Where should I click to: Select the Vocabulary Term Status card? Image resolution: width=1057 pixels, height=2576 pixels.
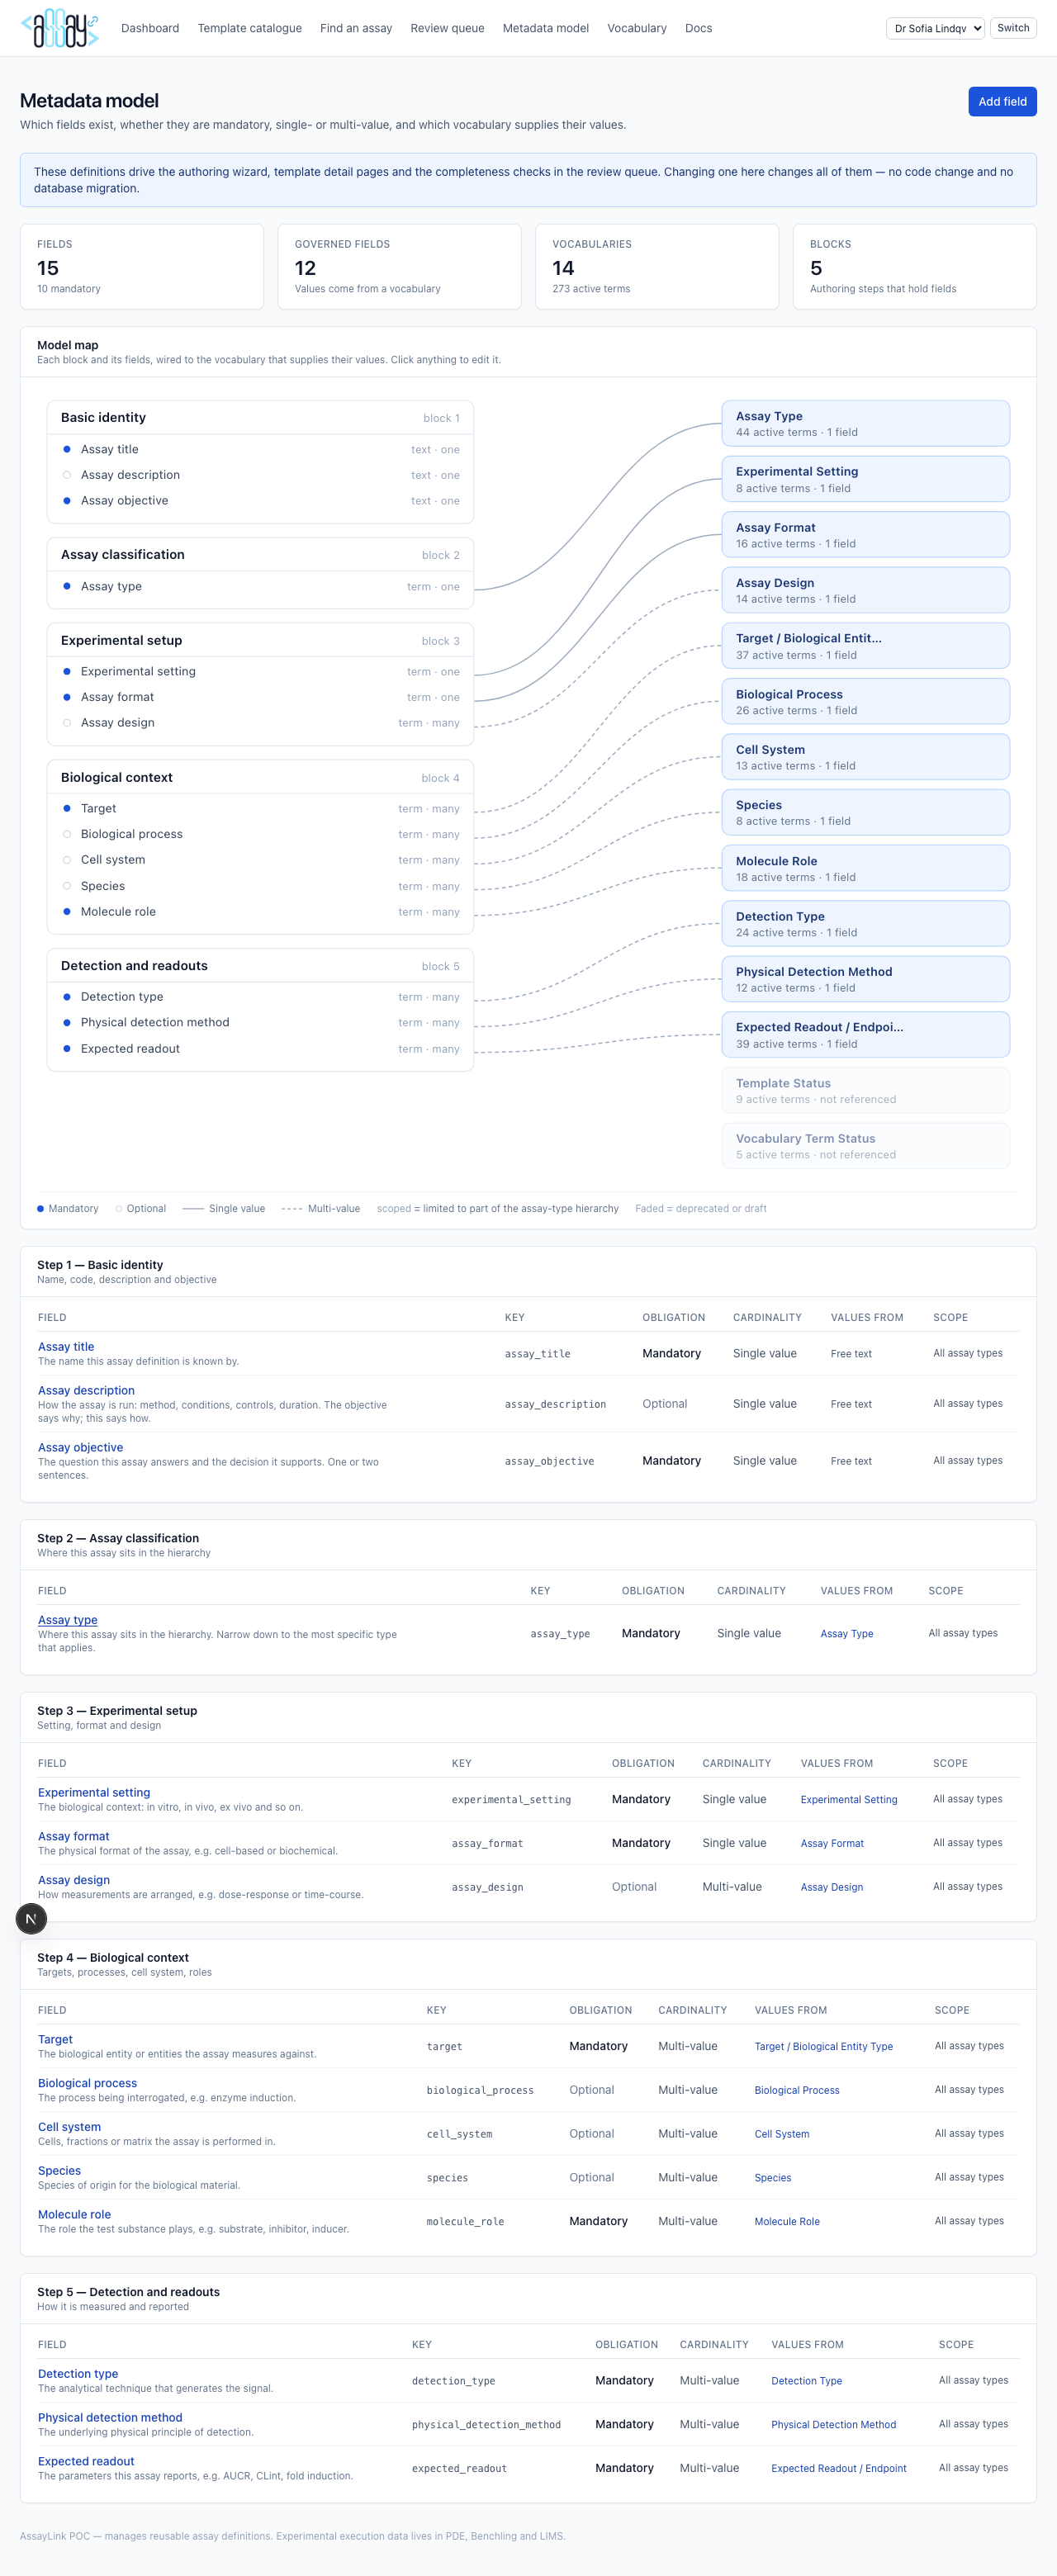(x=866, y=1146)
